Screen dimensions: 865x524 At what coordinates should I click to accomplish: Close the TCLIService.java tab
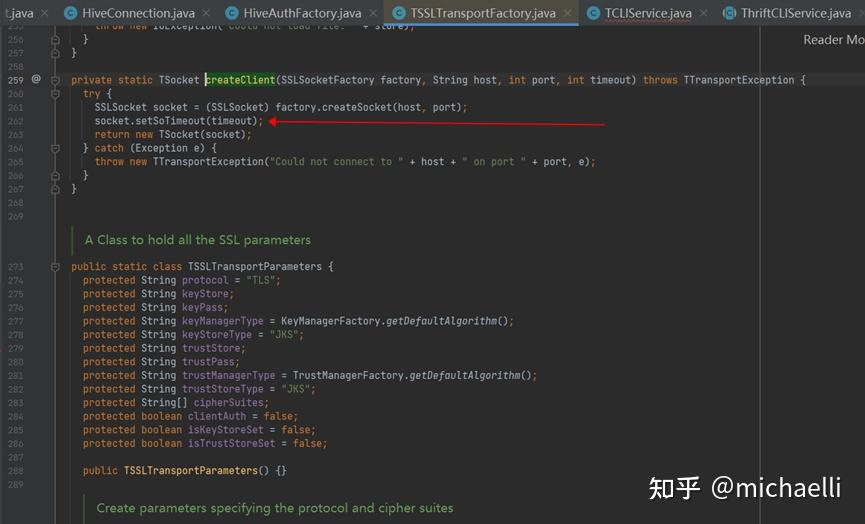click(x=703, y=13)
